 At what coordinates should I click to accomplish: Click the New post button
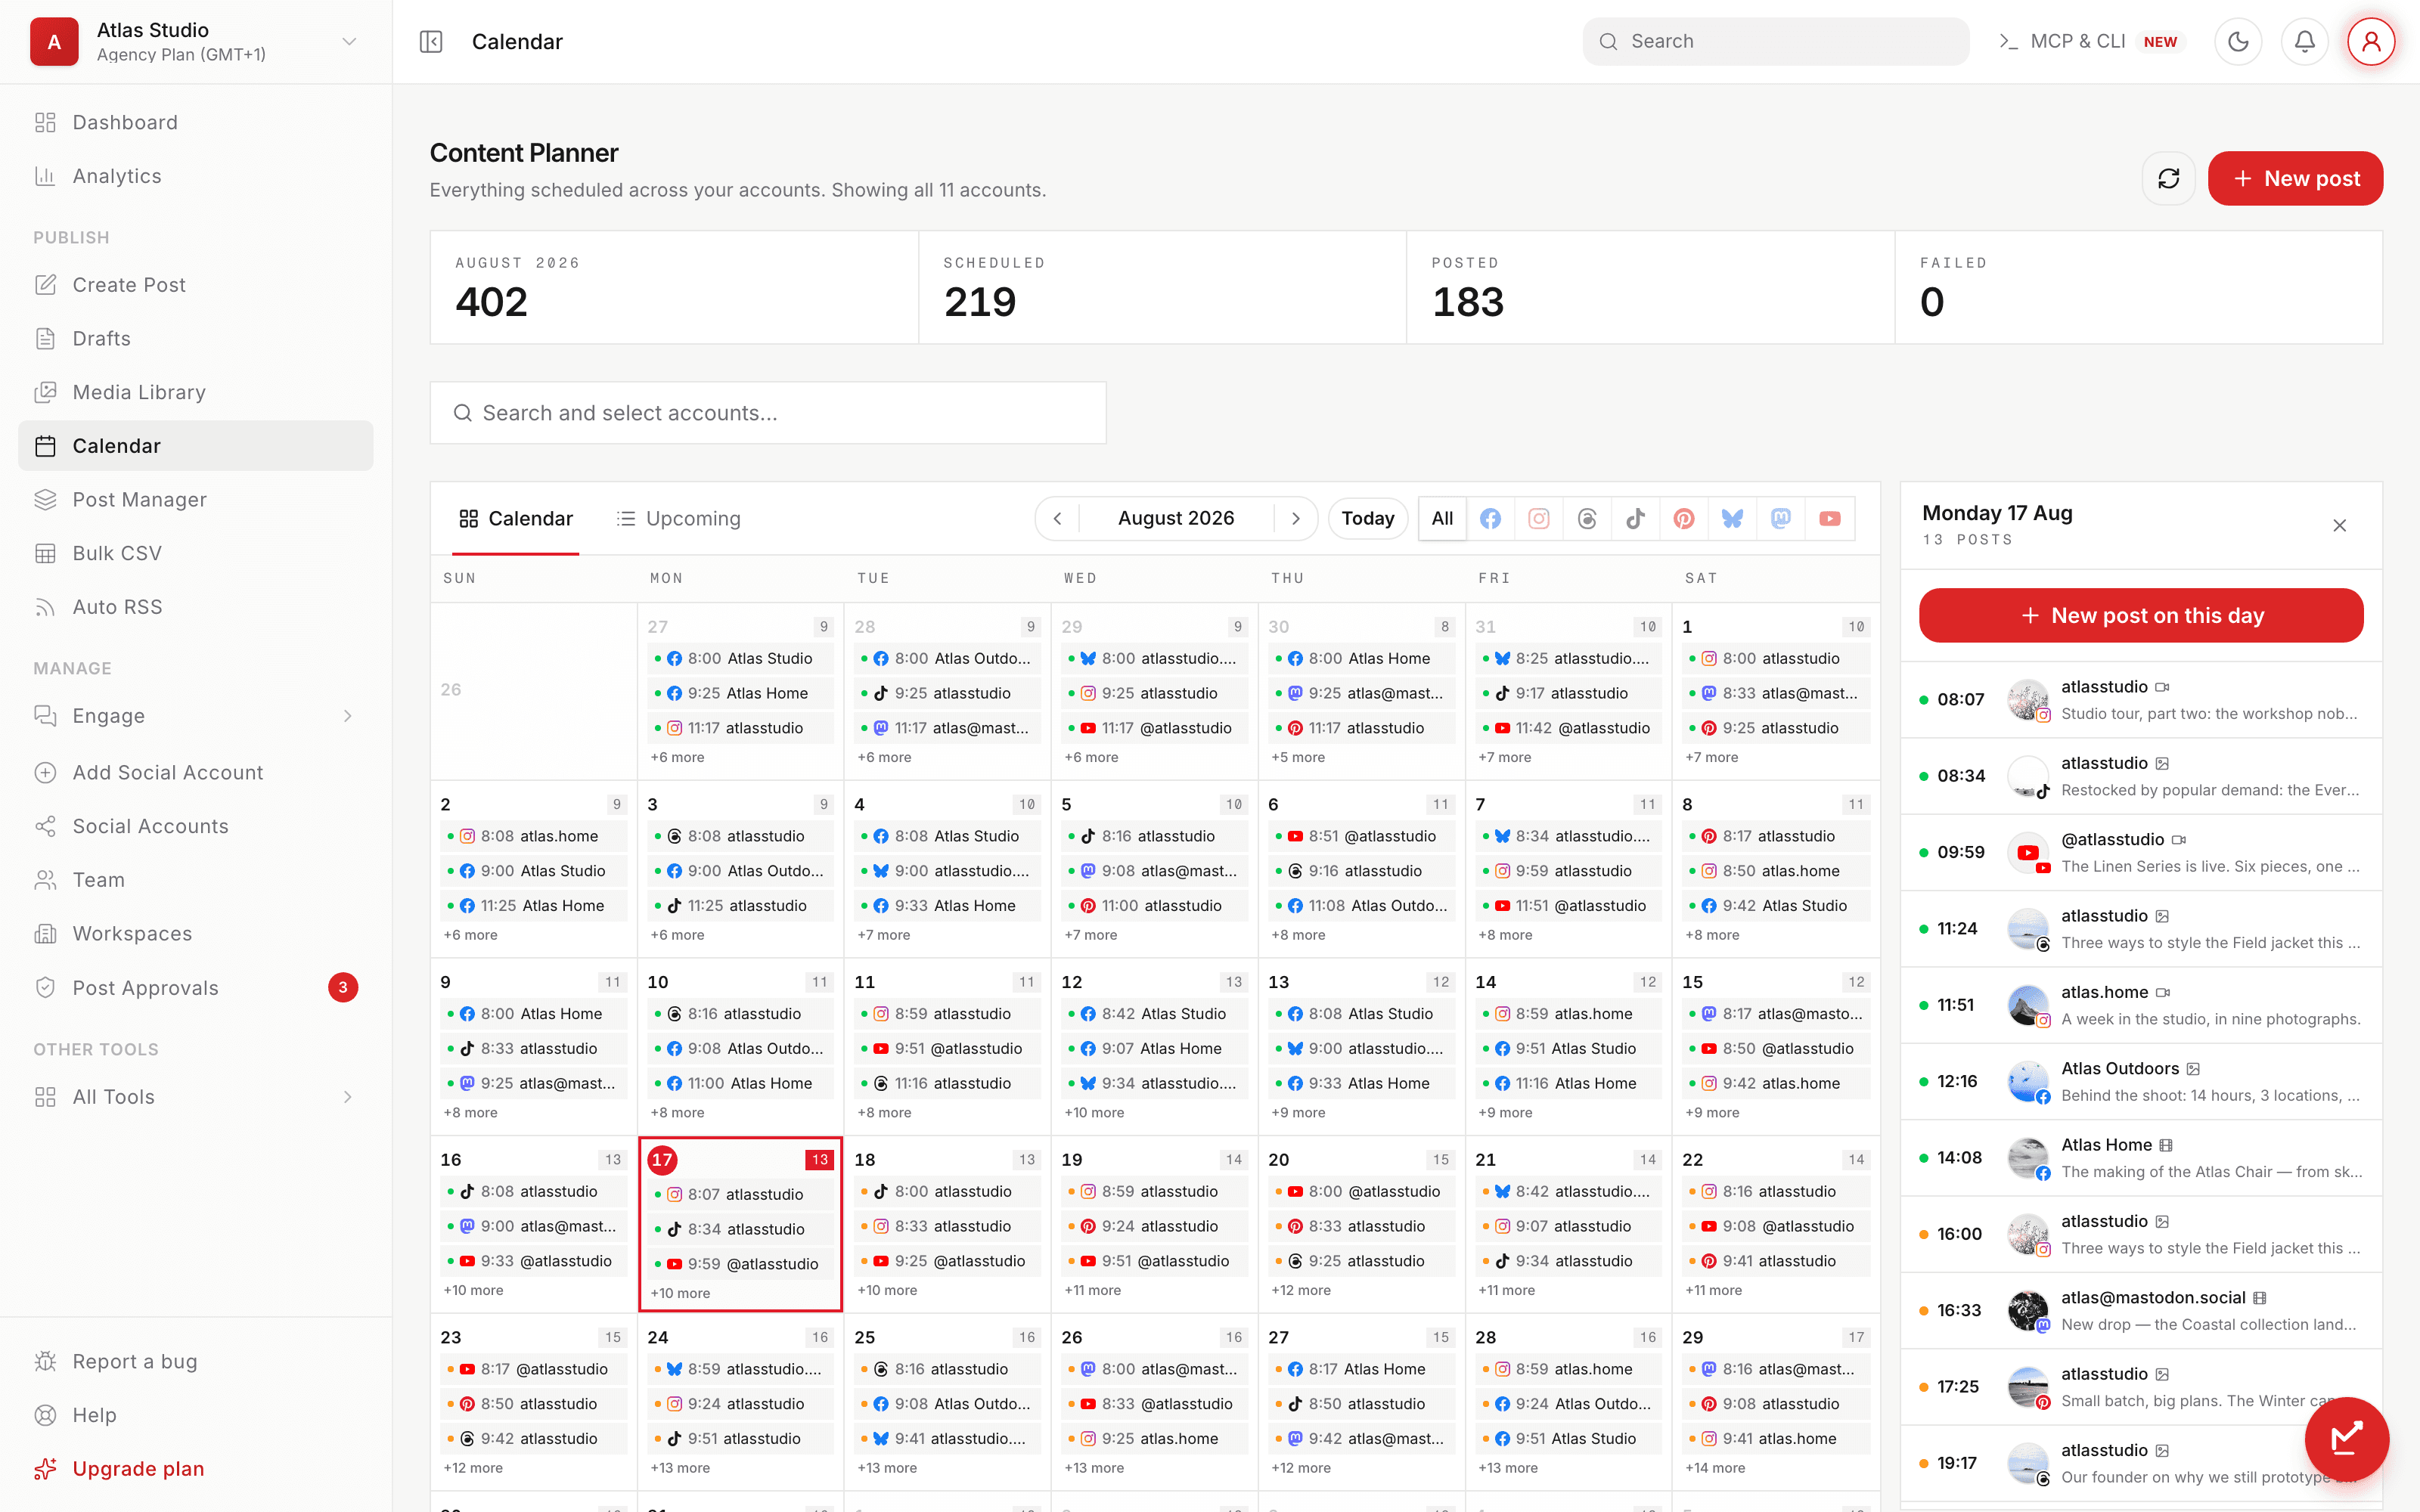click(2295, 178)
